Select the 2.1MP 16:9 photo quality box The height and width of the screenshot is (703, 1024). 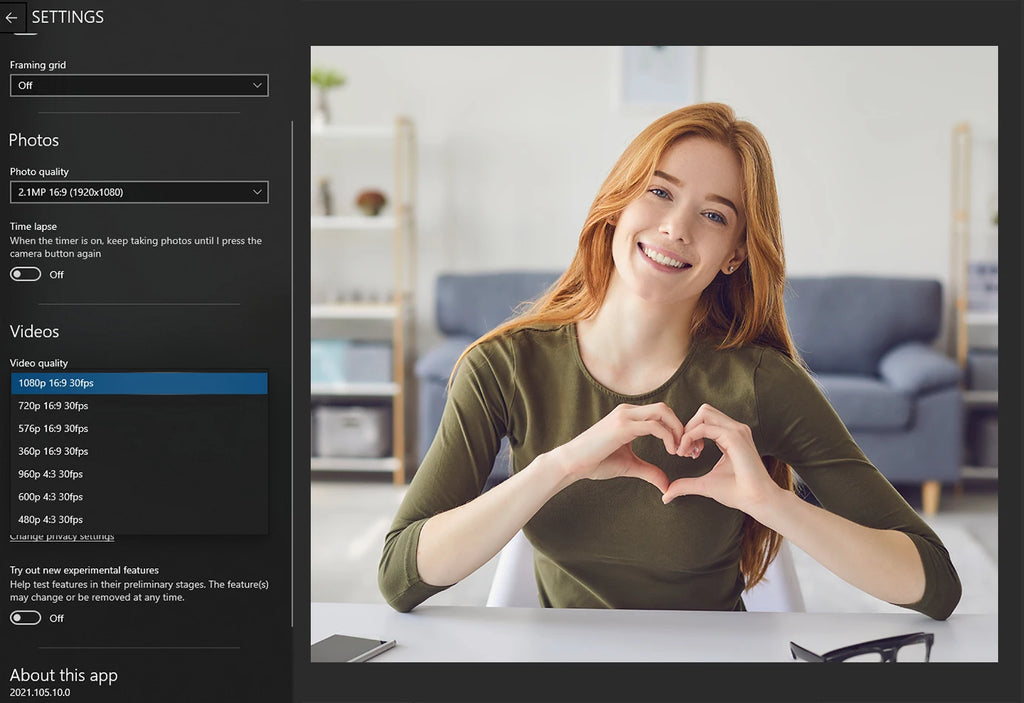coord(139,192)
